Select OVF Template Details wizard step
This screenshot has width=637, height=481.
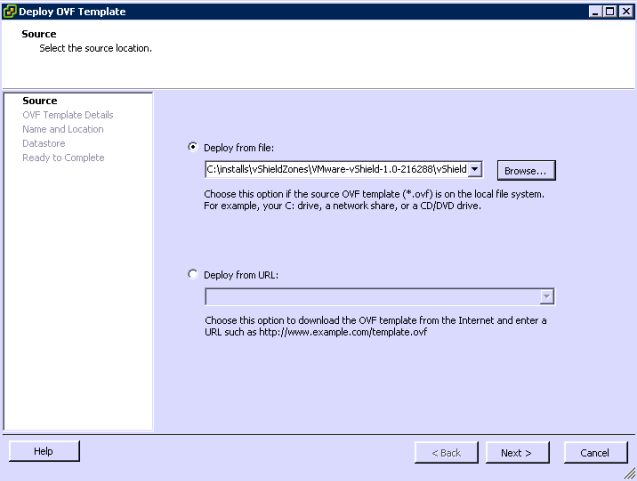tap(67, 115)
